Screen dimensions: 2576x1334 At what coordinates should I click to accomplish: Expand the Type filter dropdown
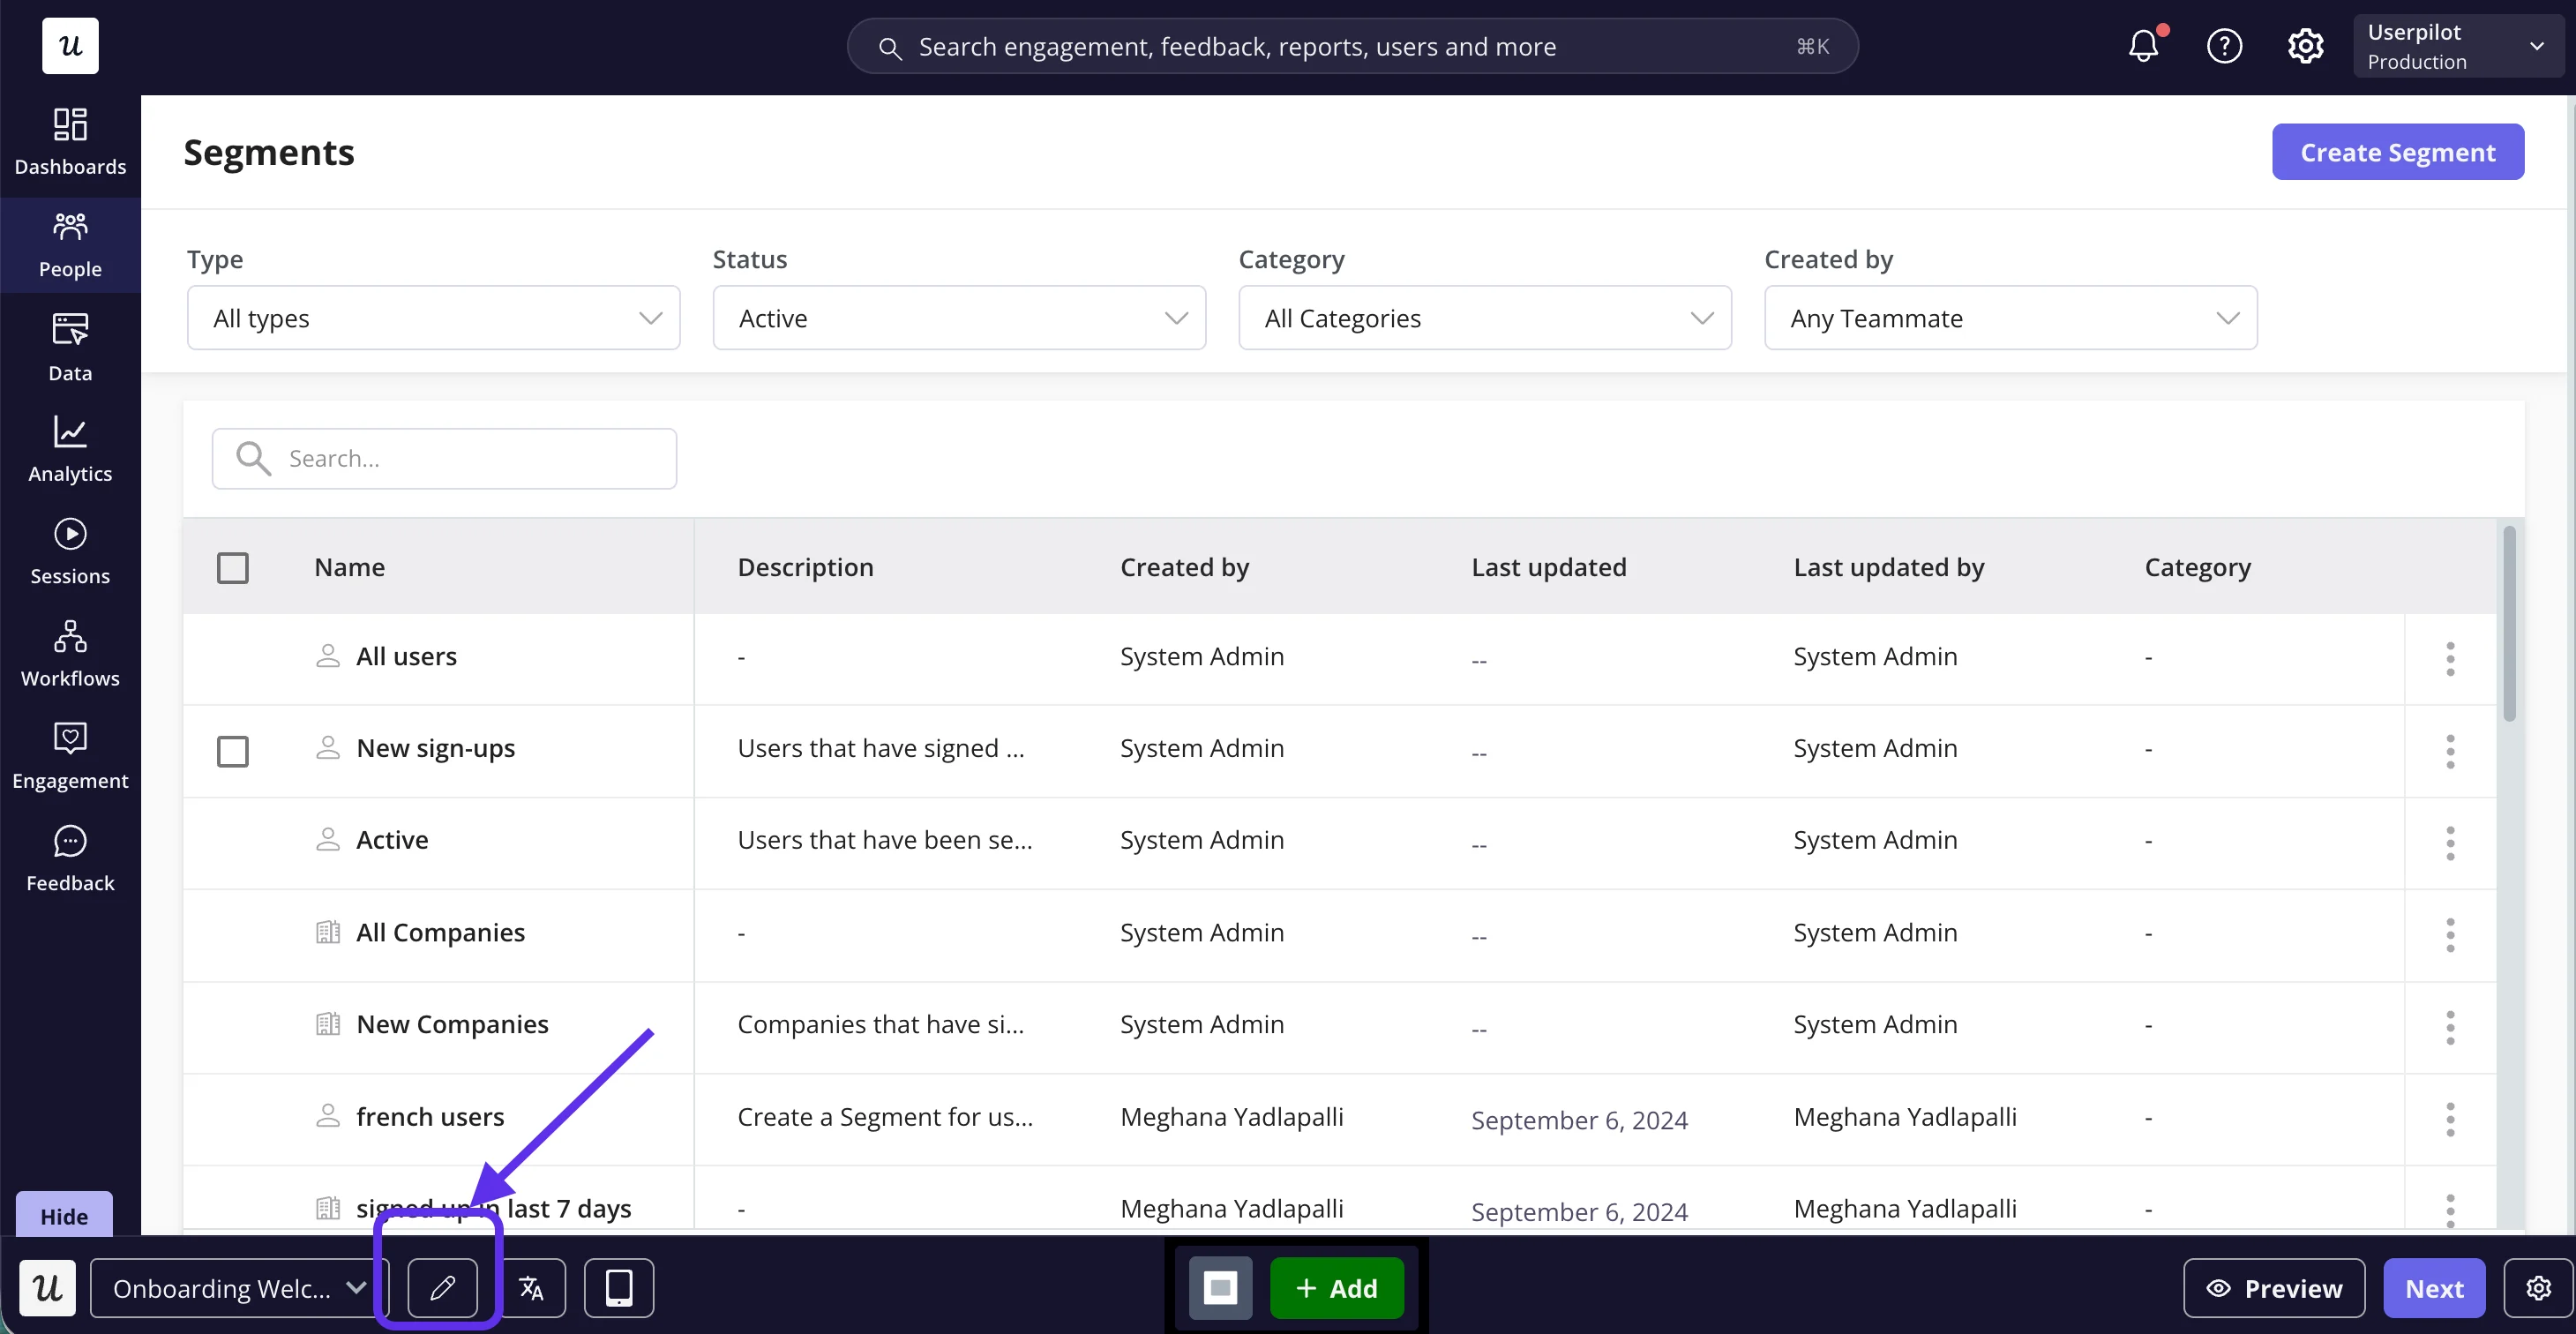coord(434,318)
